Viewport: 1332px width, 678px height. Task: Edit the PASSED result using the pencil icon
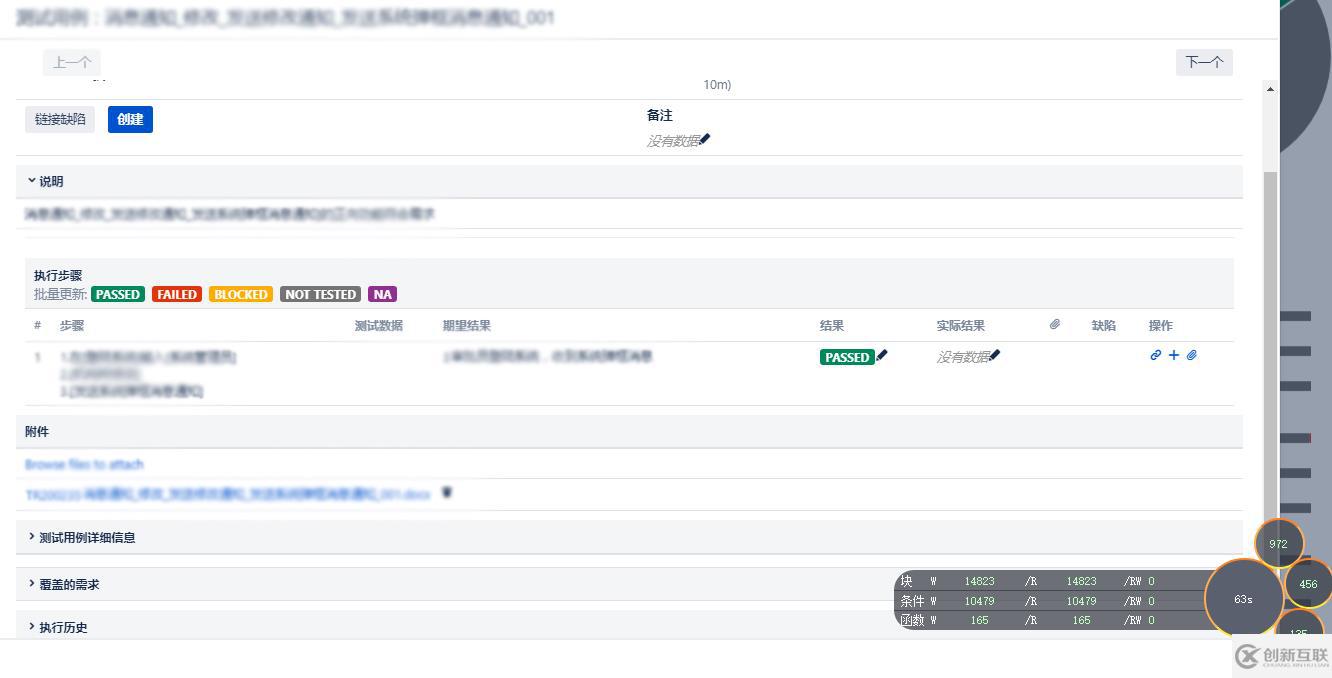pos(879,355)
